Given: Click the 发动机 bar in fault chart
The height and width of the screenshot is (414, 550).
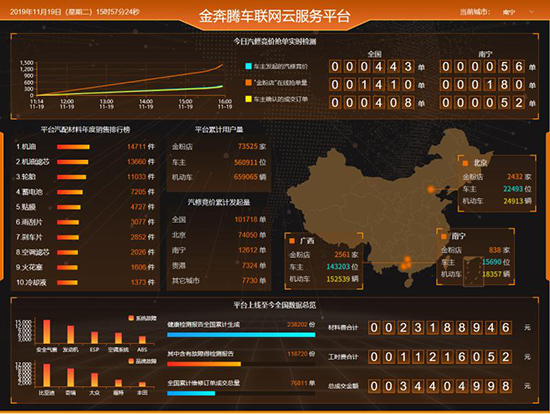Looking at the screenshot, I should point(71,335).
